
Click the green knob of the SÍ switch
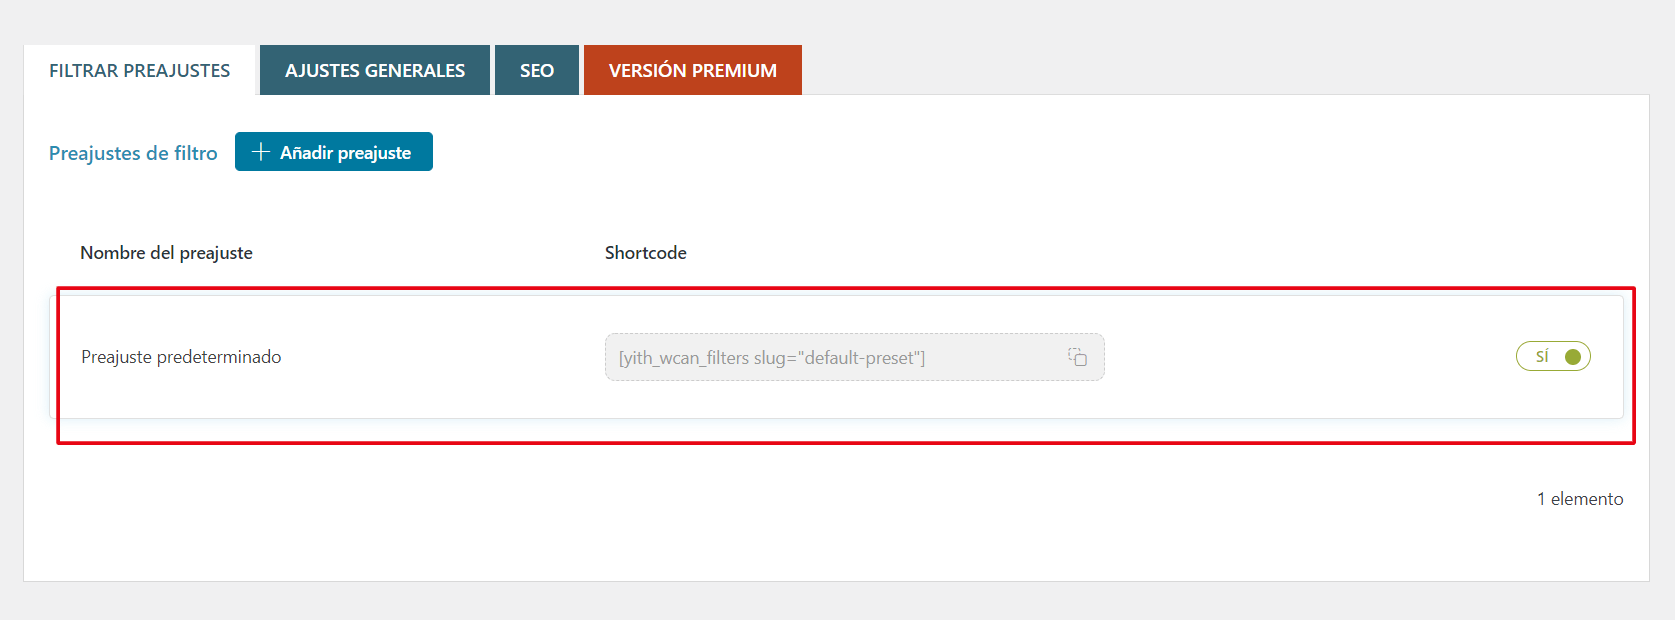click(1573, 357)
